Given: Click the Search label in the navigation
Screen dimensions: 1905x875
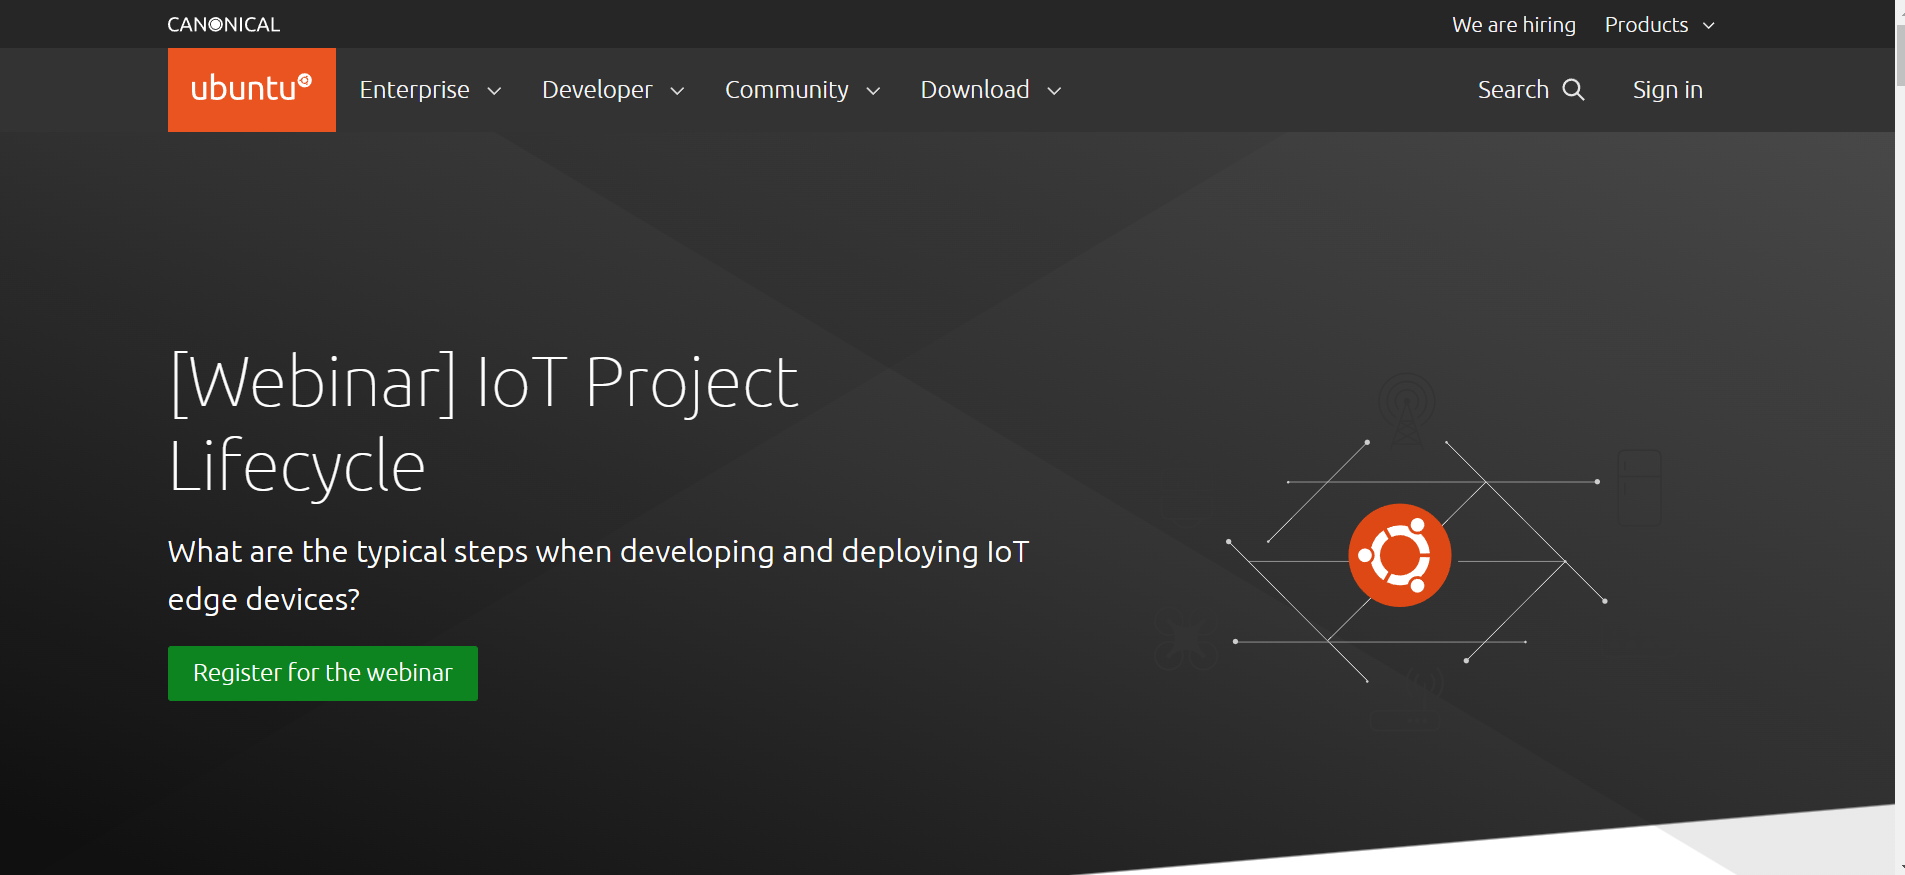Looking at the screenshot, I should [1512, 90].
